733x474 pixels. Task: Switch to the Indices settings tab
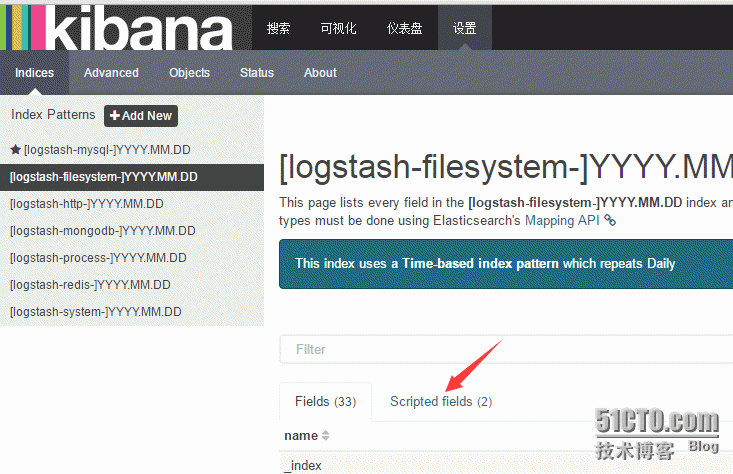click(35, 72)
